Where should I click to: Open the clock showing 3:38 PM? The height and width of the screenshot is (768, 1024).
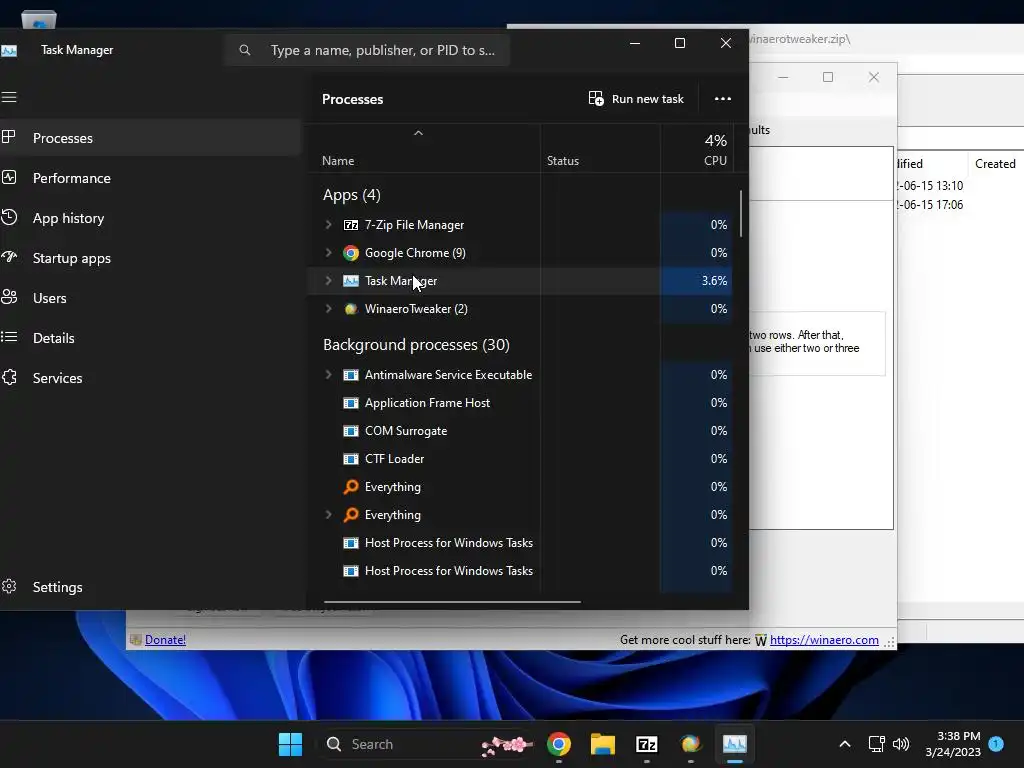point(953,744)
